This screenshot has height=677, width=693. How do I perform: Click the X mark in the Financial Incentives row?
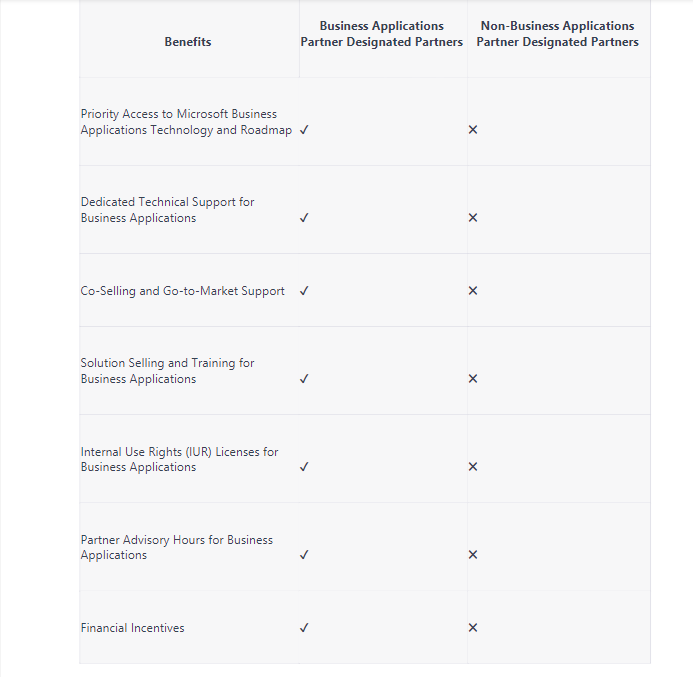(473, 628)
